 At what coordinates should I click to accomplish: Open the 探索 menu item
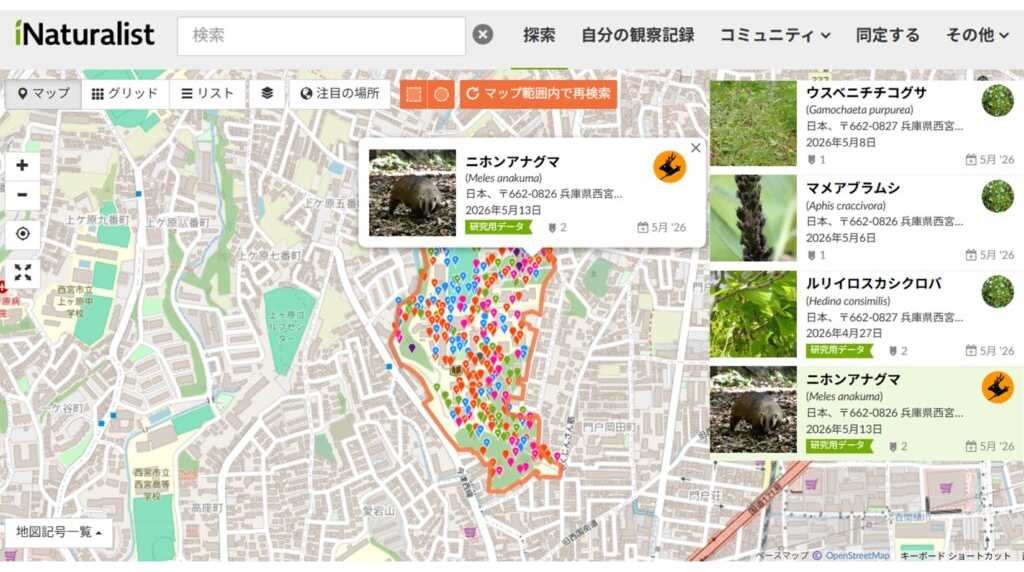tap(539, 35)
